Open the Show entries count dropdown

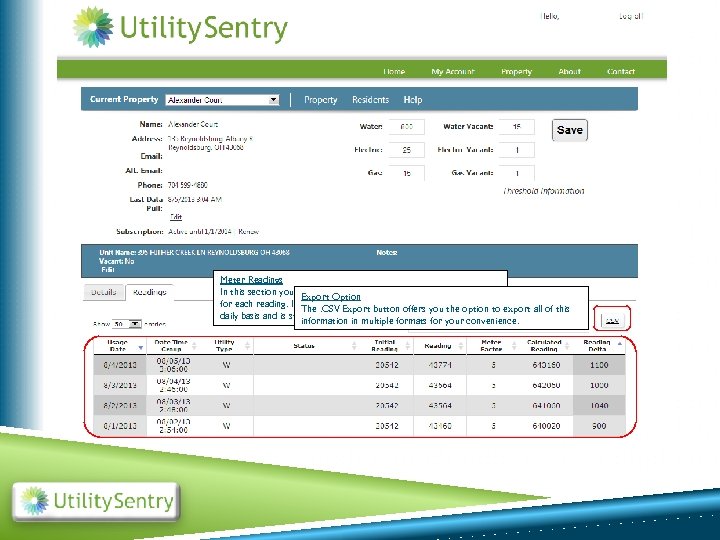click(x=127, y=324)
